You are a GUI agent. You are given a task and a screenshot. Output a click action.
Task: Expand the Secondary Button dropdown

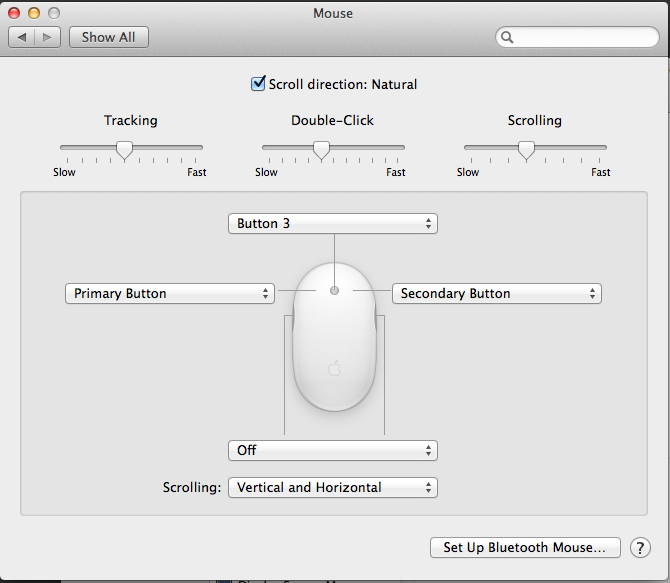point(496,294)
